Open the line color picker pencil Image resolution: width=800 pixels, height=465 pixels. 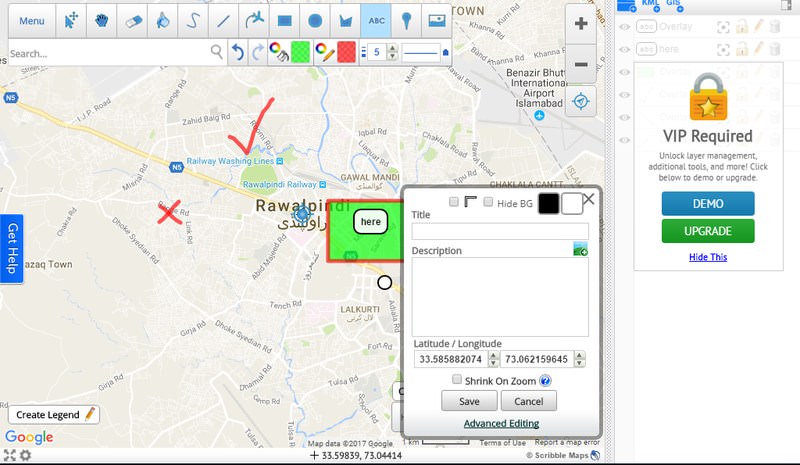(x=324, y=52)
